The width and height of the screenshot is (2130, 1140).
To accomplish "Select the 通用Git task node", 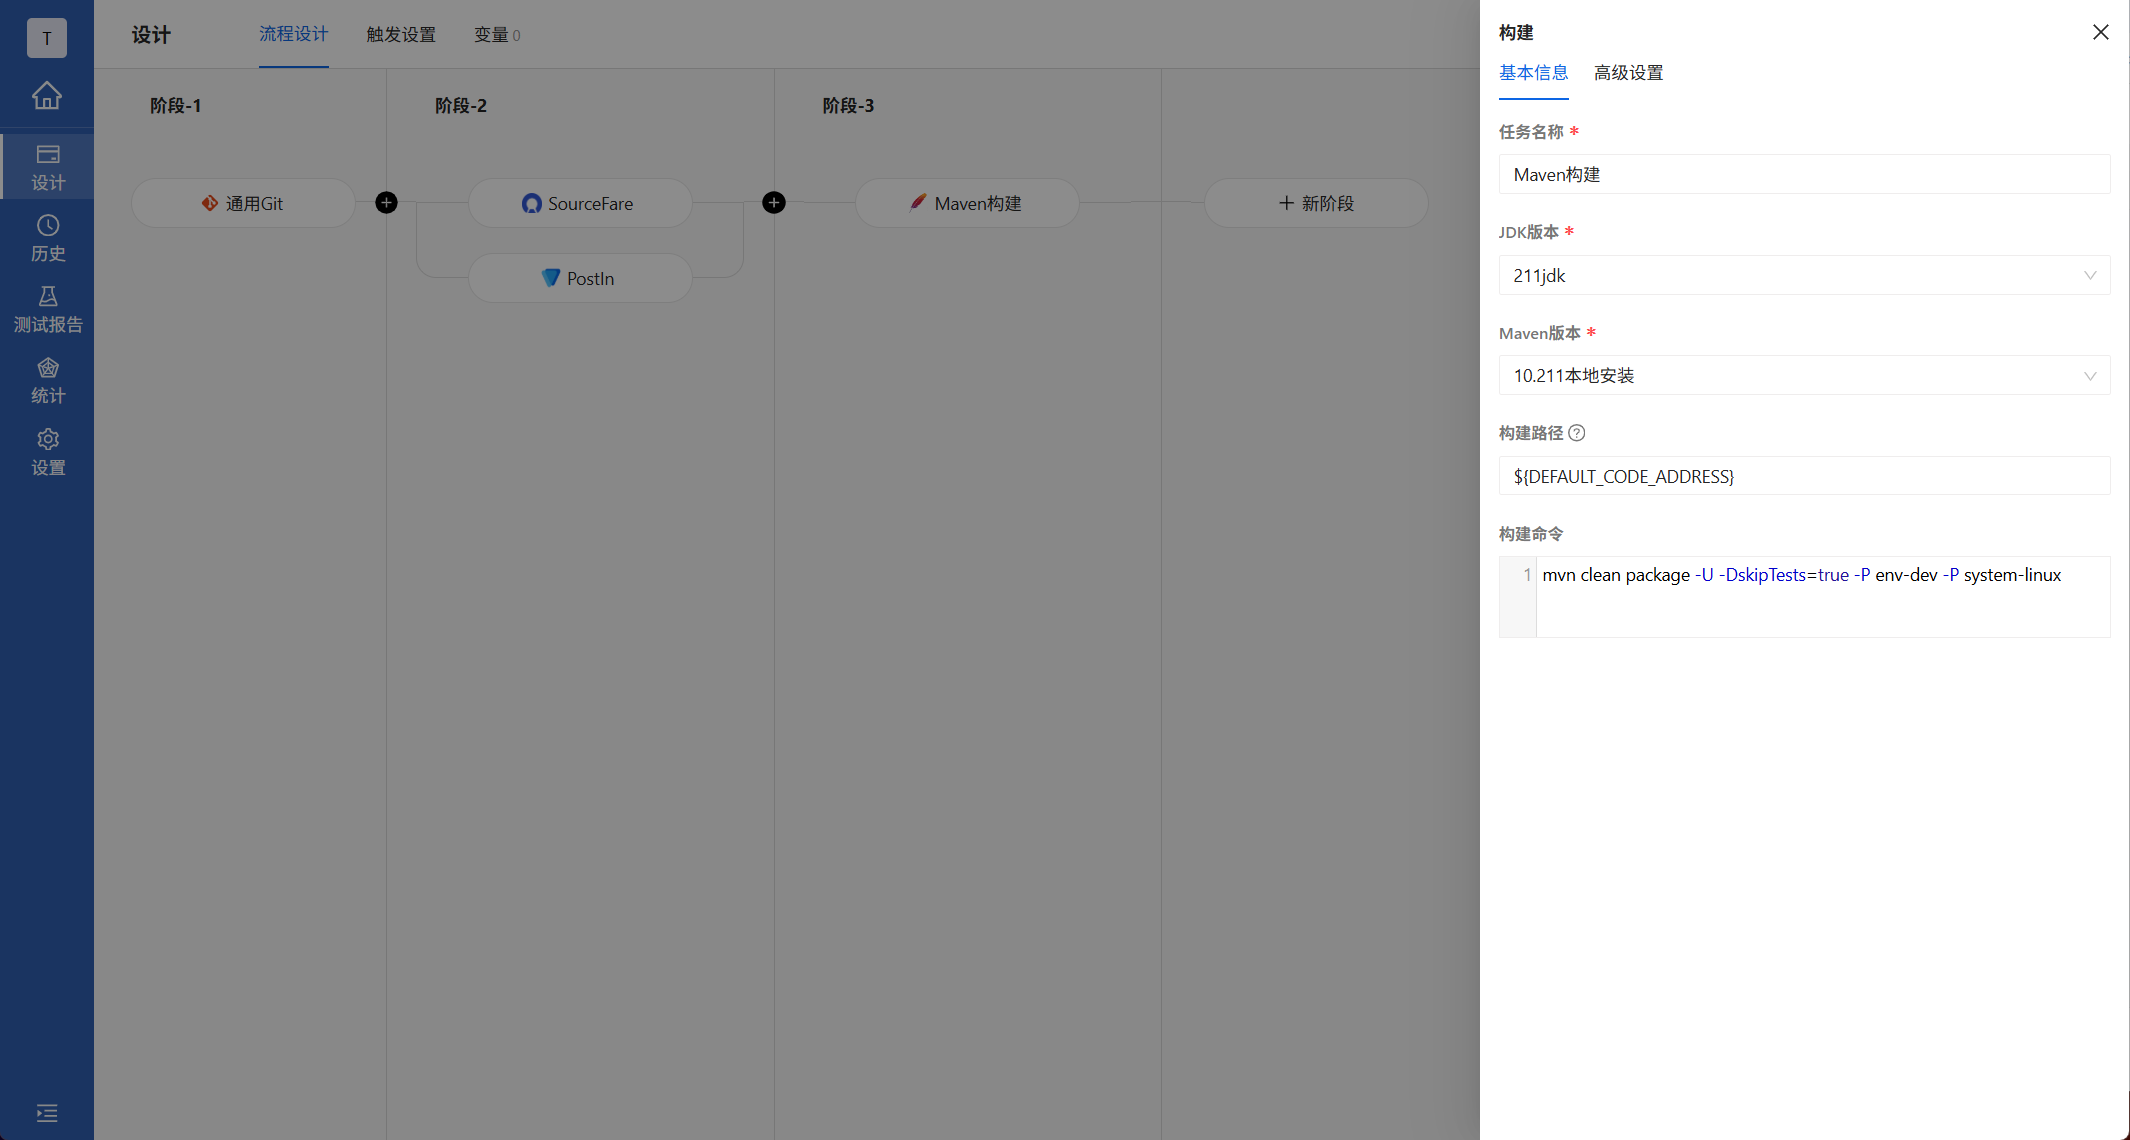I will (243, 203).
